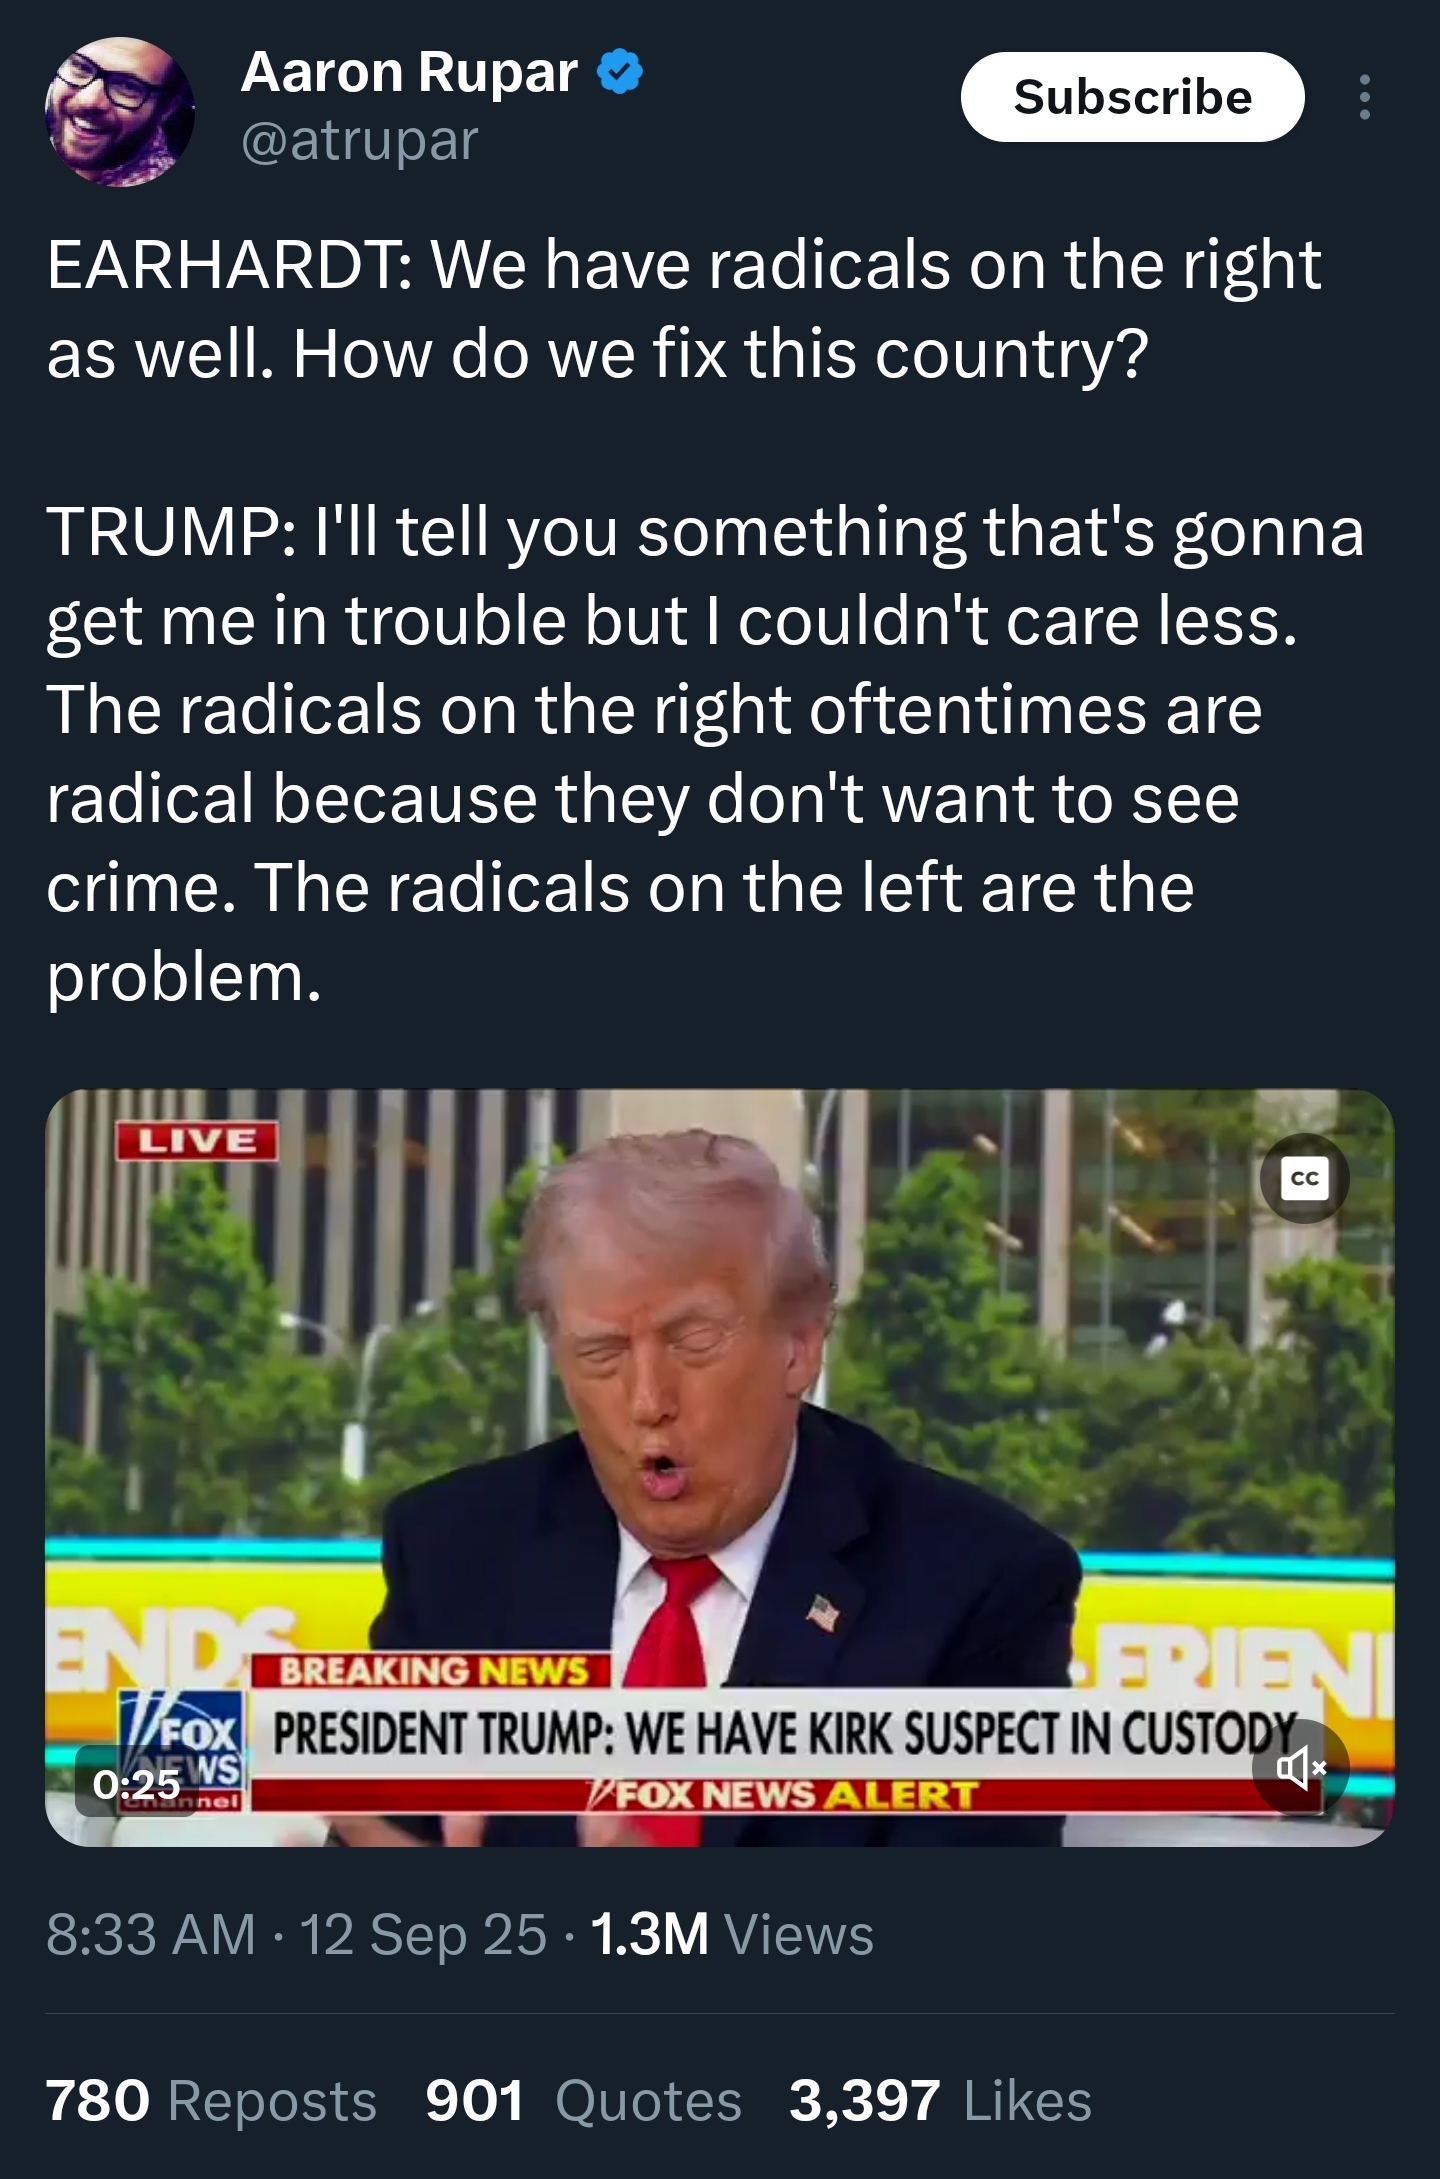Viewport: 1440px width, 2179px height.
Task: Open the 1.3M Views analytics
Action: pos(732,1934)
